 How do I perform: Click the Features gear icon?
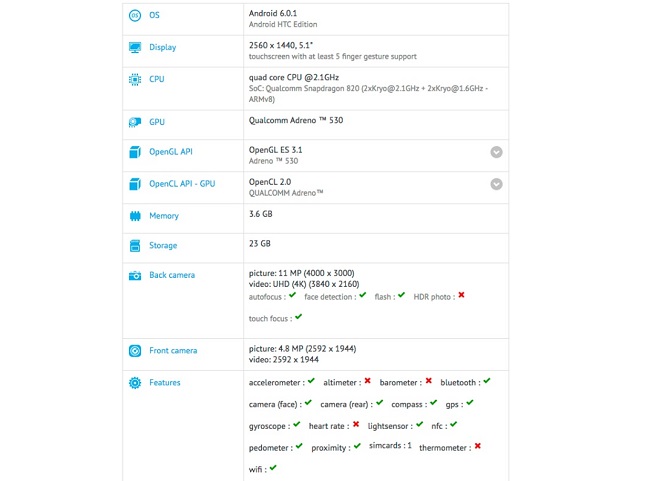click(x=134, y=383)
